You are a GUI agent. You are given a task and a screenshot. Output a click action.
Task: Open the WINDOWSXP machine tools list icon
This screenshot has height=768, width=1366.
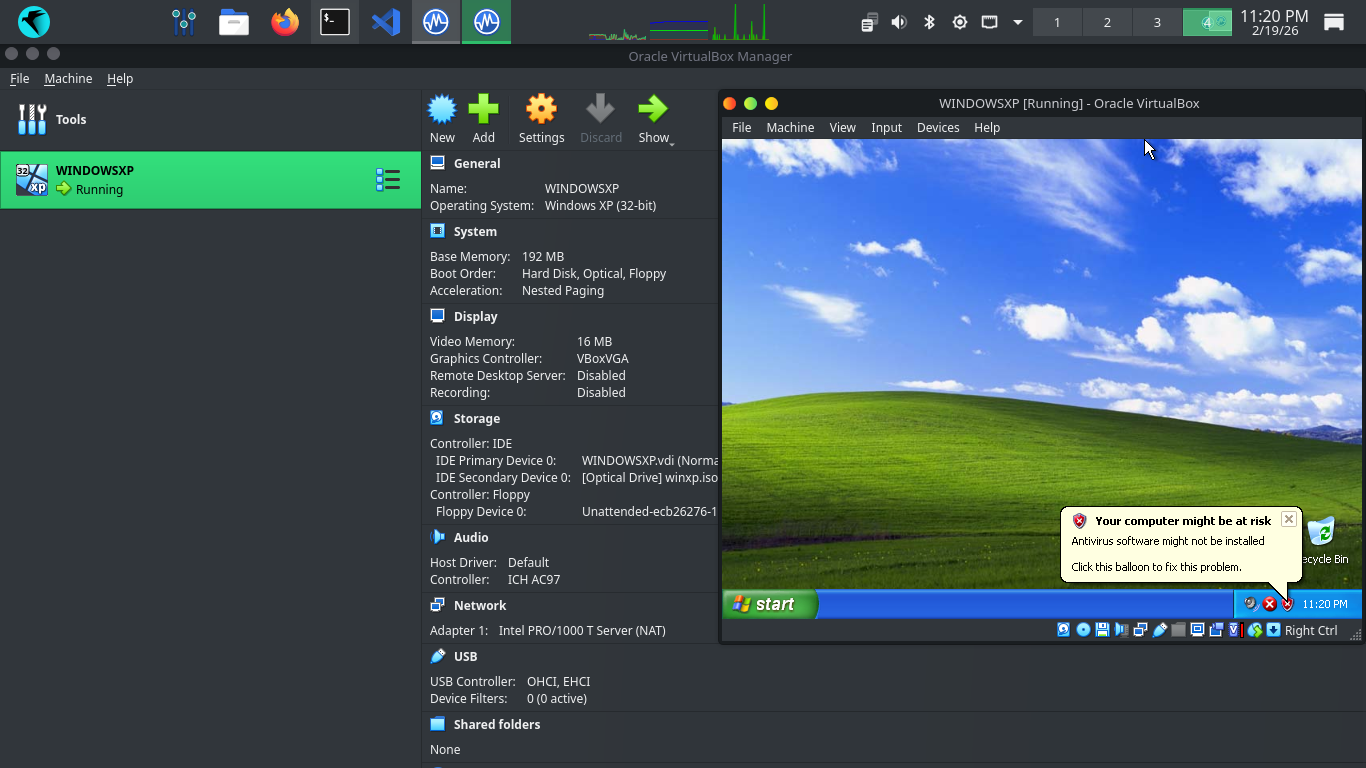tap(387, 180)
